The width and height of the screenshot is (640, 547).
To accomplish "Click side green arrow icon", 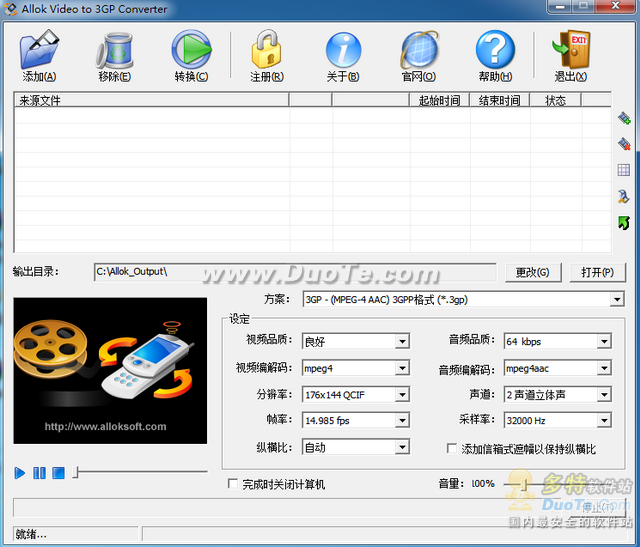I will coord(624,223).
